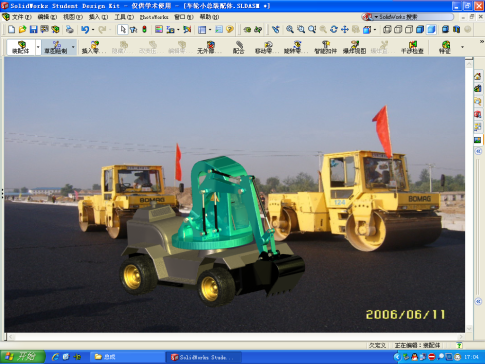Collapse the task pane with upper chevron
Image resolution: width=485 pixels, height=364 pixels.
pos(478,151)
